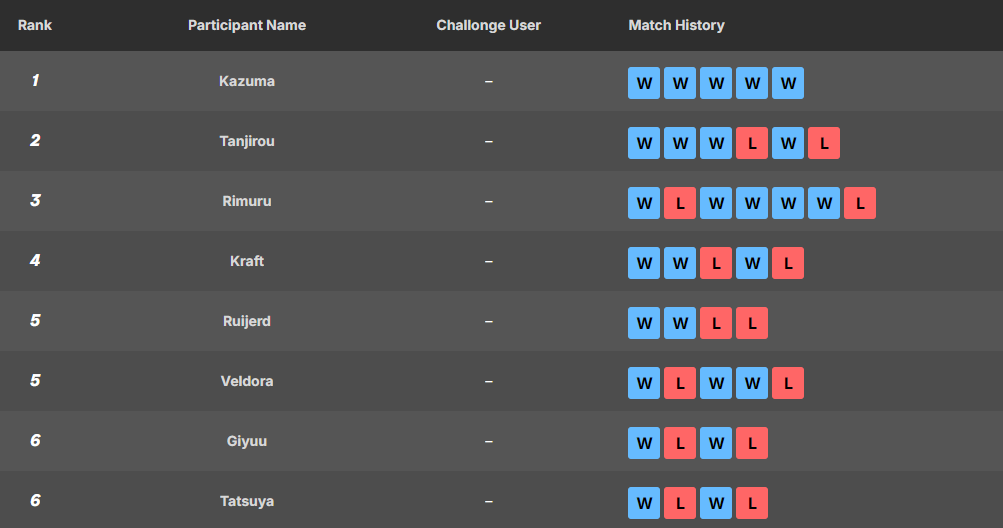Click Veldora's first L match badge
Image resolution: width=1003 pixels, height=528 pixels.
click(680, 383)
